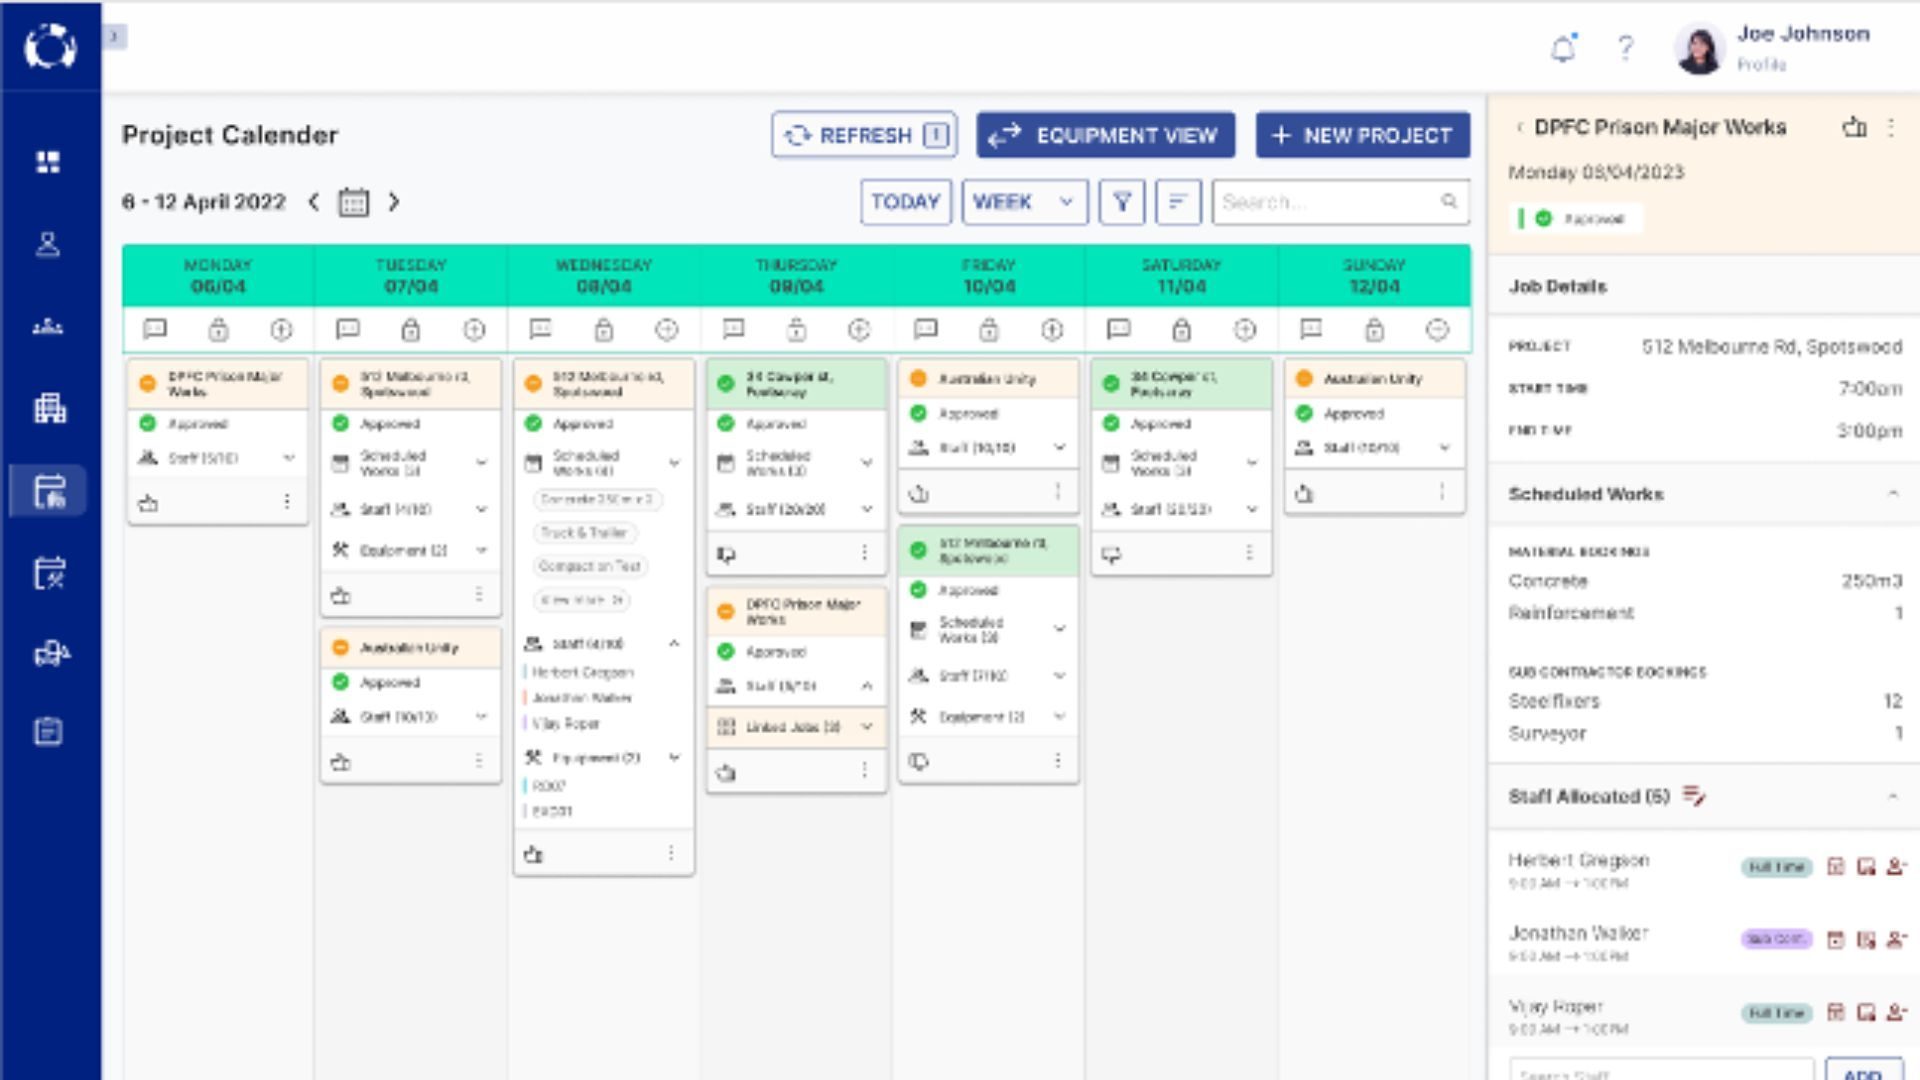Toggle the lock icon under Sunday 12/04

click(1374, 330)
